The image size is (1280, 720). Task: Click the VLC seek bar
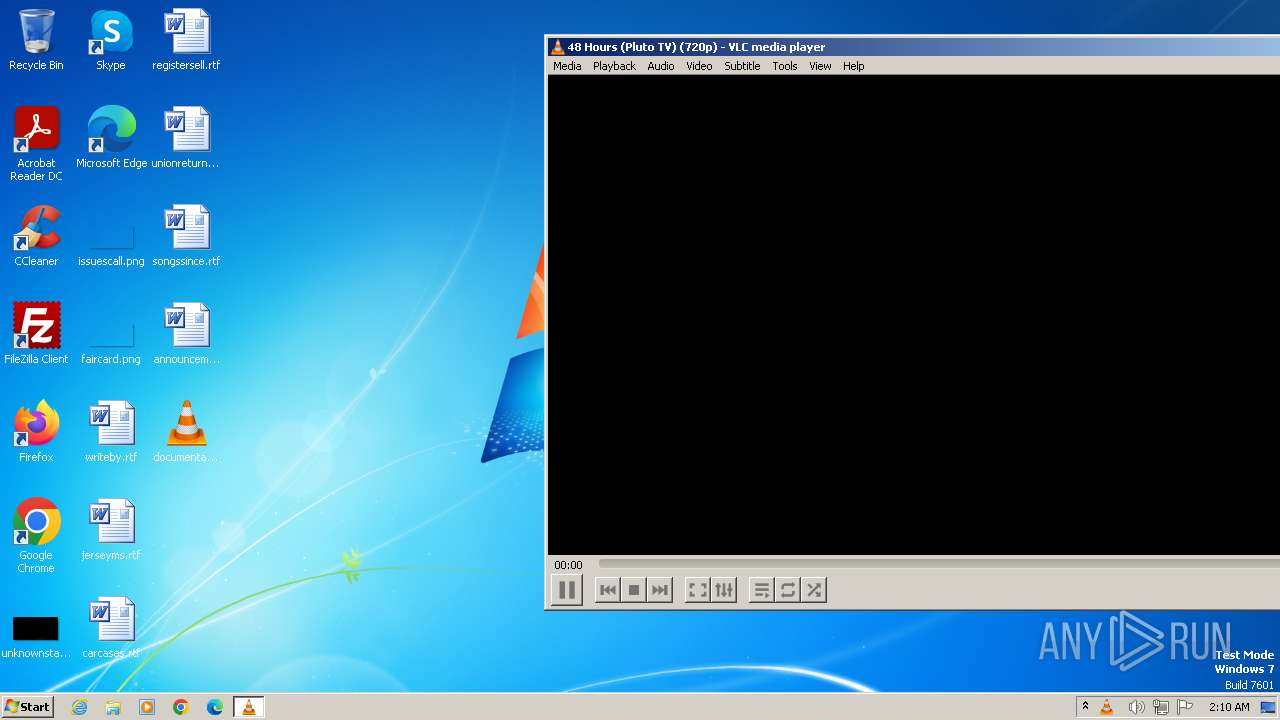tap(938, 564)
